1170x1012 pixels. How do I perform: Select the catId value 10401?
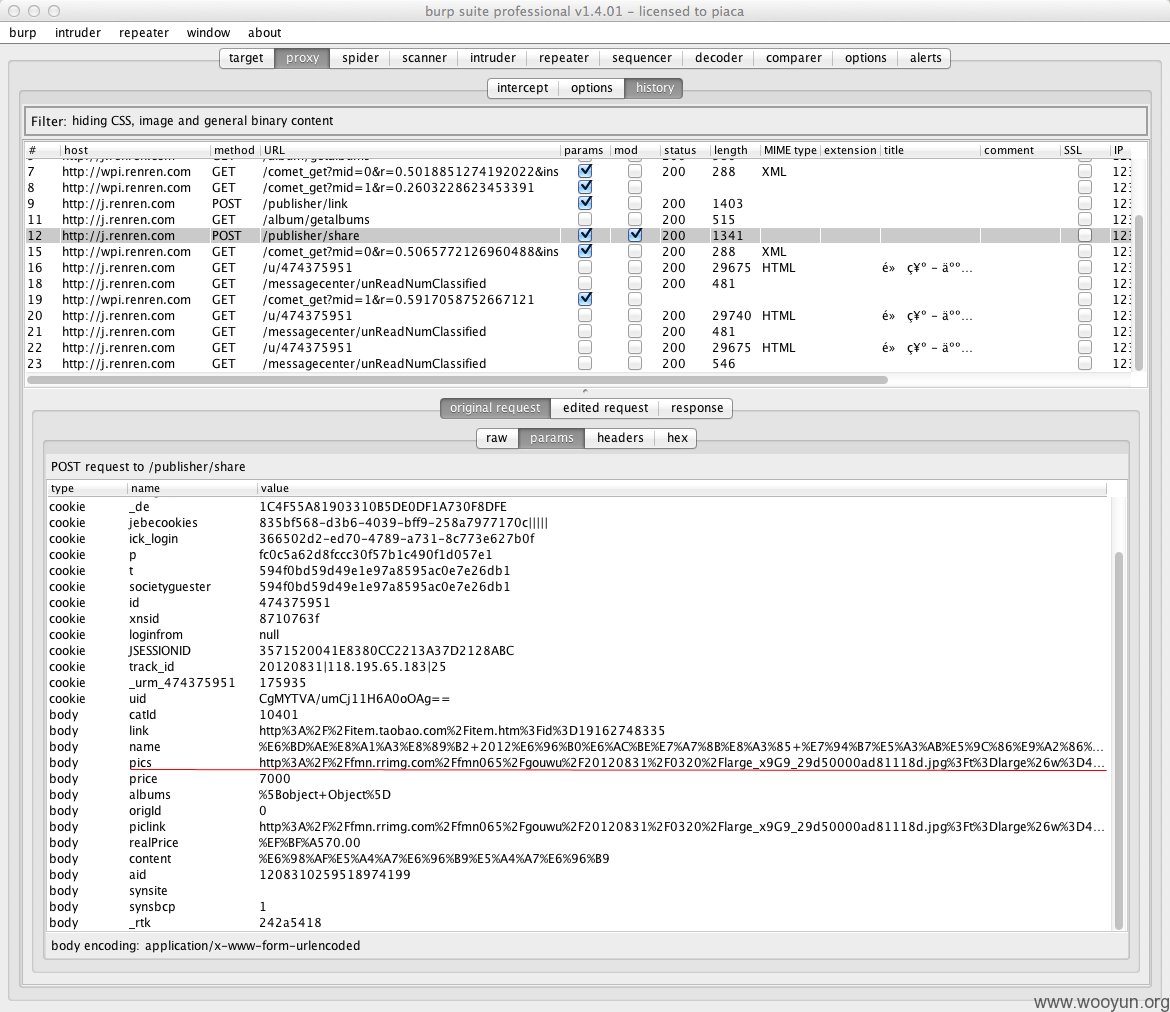278,714
